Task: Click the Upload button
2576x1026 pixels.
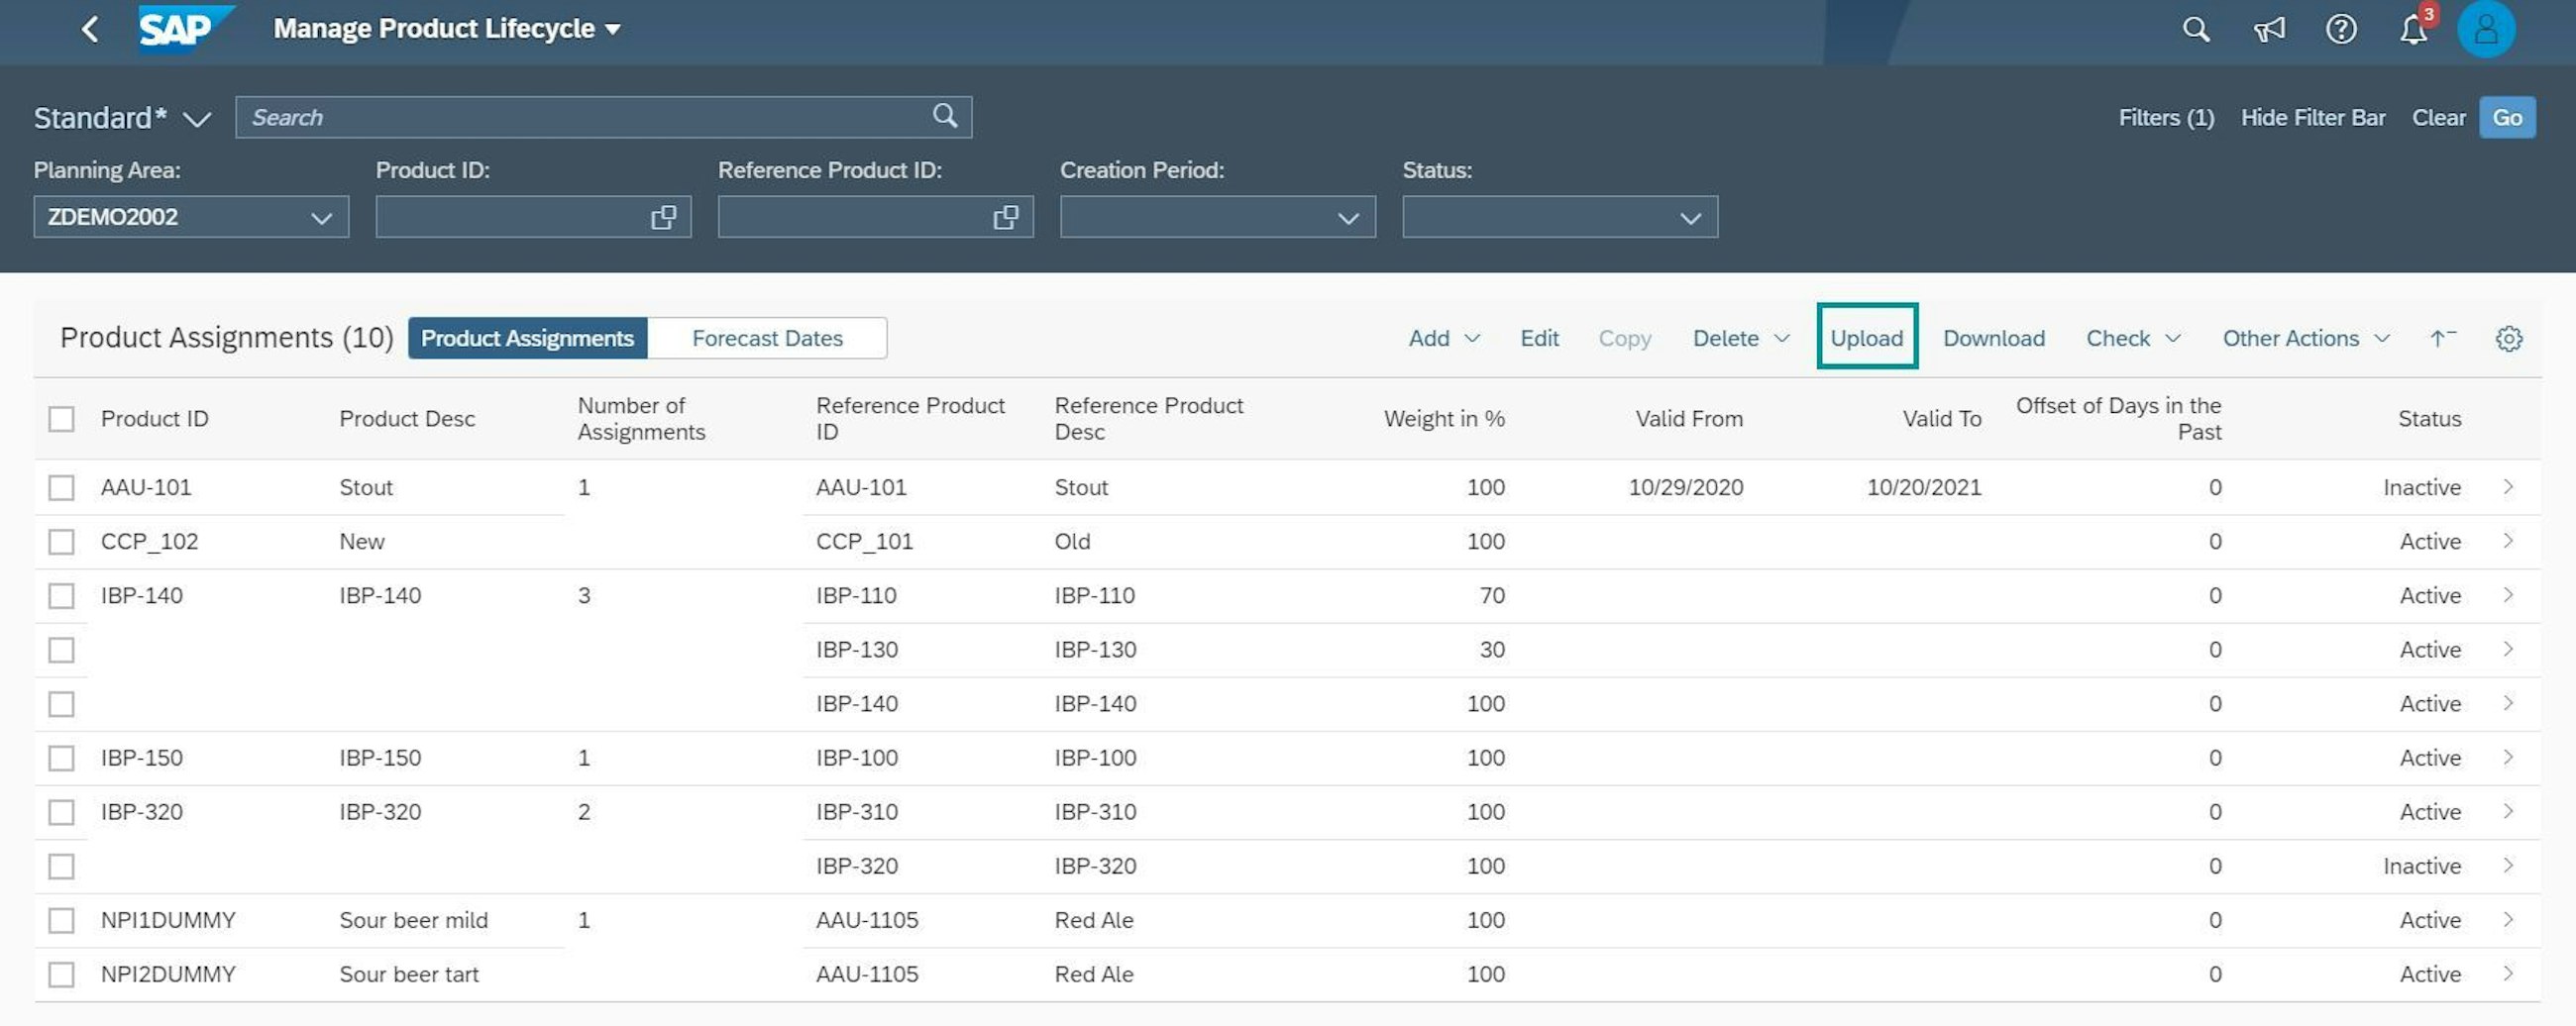Action: click(x=1866, y=339)
